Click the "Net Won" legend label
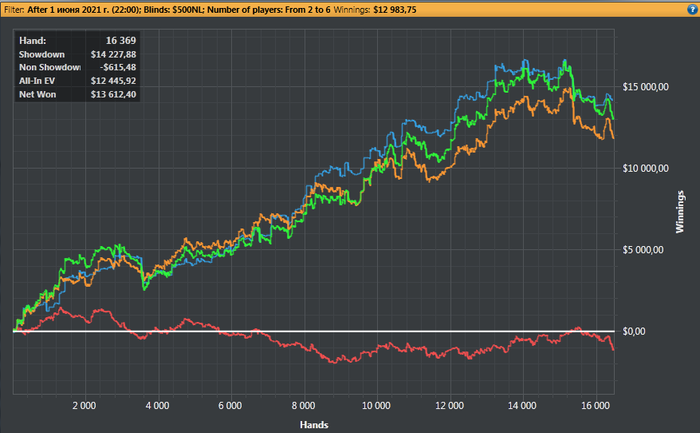 point(38,94)
